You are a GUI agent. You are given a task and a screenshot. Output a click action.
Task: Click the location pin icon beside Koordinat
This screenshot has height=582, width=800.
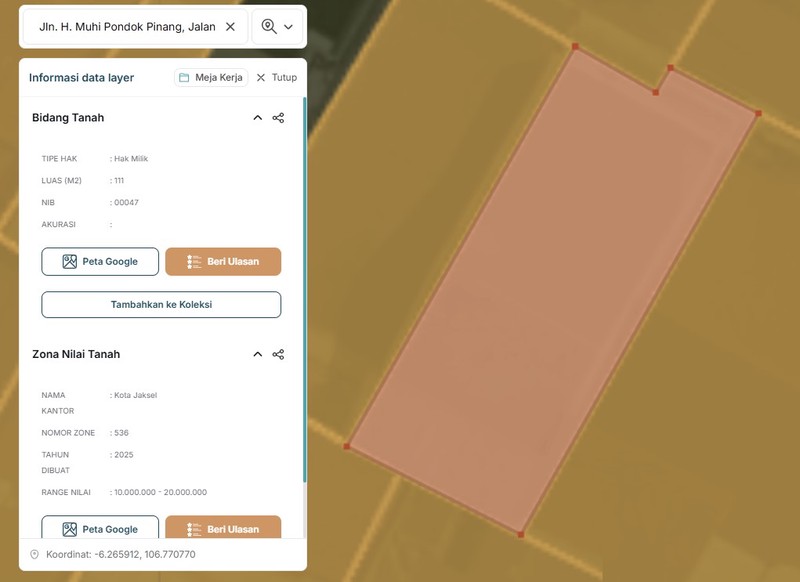(34, 554)
